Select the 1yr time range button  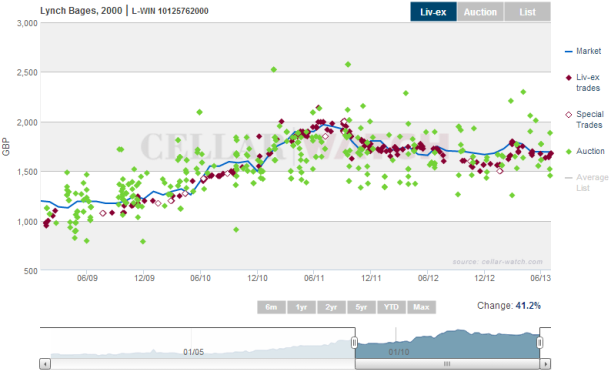pos(301,307)
